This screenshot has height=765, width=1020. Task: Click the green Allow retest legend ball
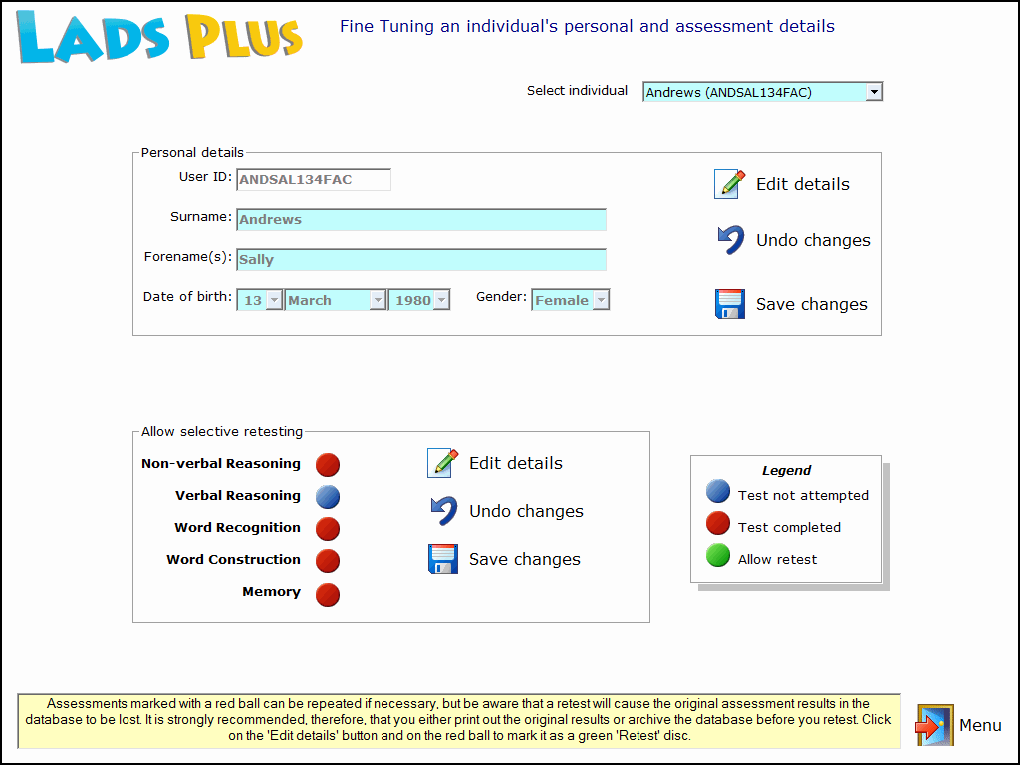click(x=718, y=555)
